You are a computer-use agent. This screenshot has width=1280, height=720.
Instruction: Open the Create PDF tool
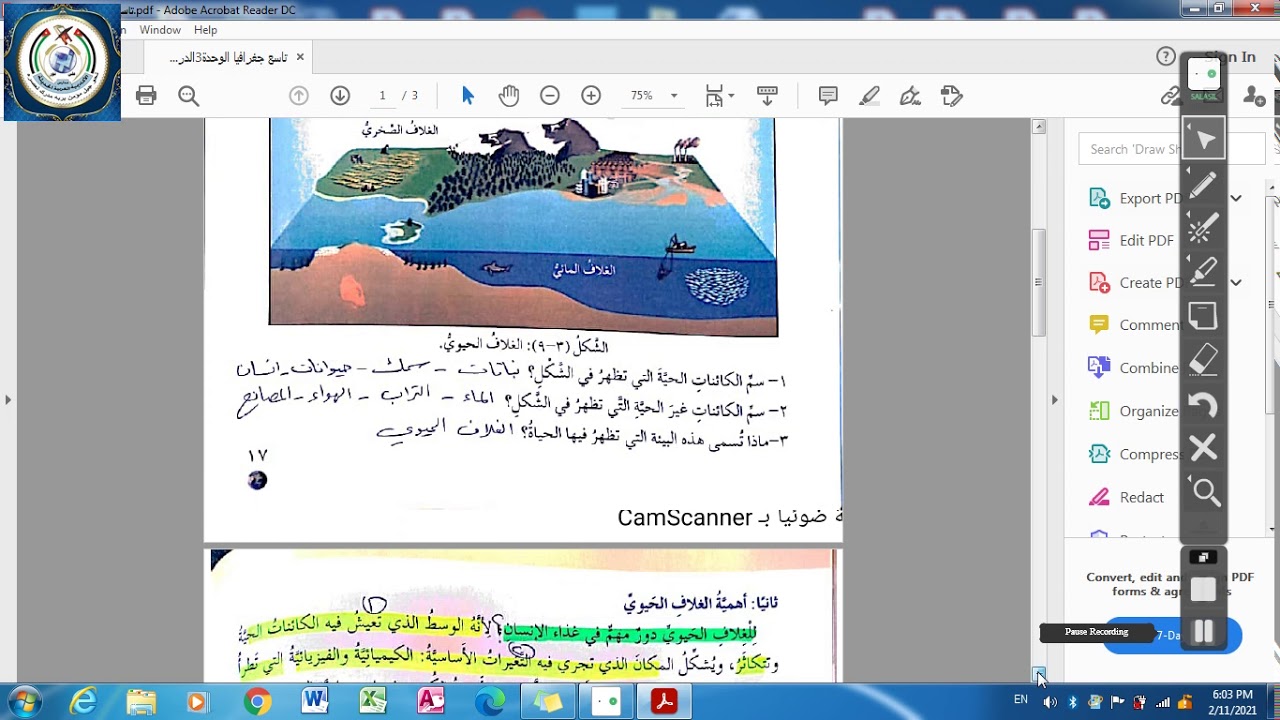tap(1135, 282)
